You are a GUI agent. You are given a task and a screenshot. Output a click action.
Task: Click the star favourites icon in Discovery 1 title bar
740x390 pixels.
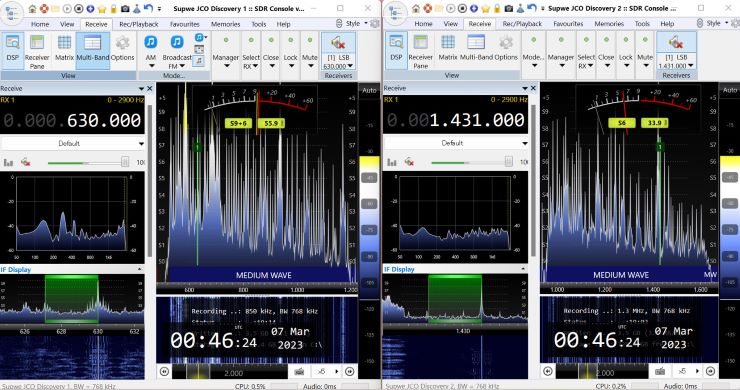coord(102,8)
